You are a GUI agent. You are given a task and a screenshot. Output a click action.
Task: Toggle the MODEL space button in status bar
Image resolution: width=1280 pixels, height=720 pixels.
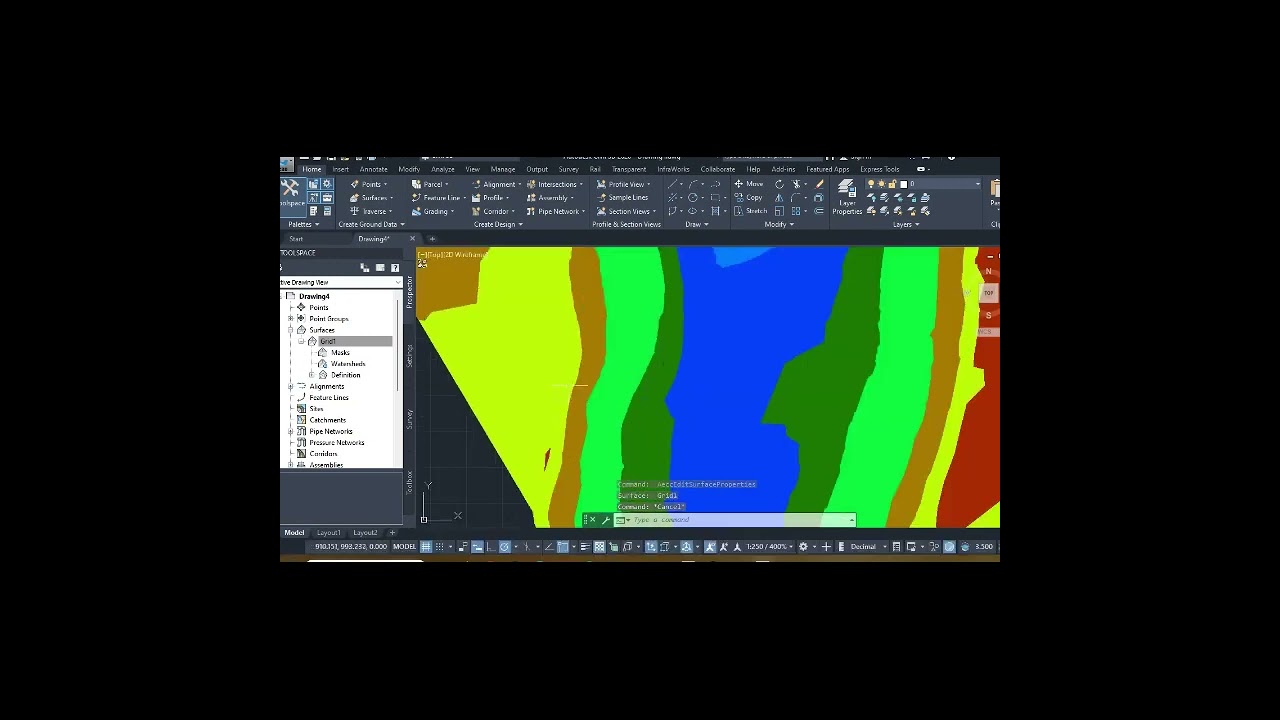pos(405,547)
